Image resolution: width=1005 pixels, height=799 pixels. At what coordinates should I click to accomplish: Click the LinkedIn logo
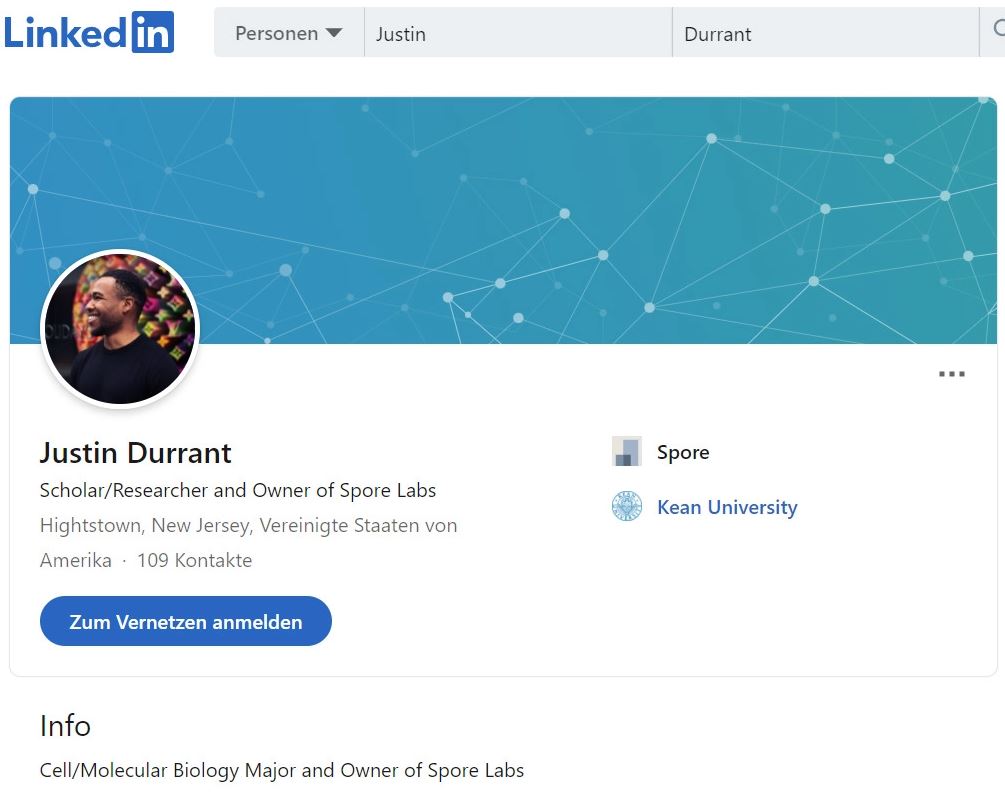[88, 32]
